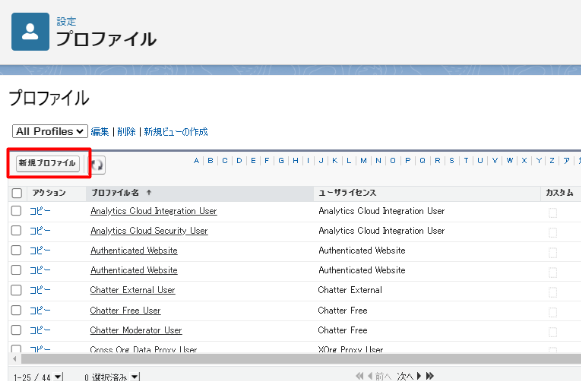Screen dimensions: 581x381
Task: Refresh the profile list with refresh icon
Action: tap(97, 165)
